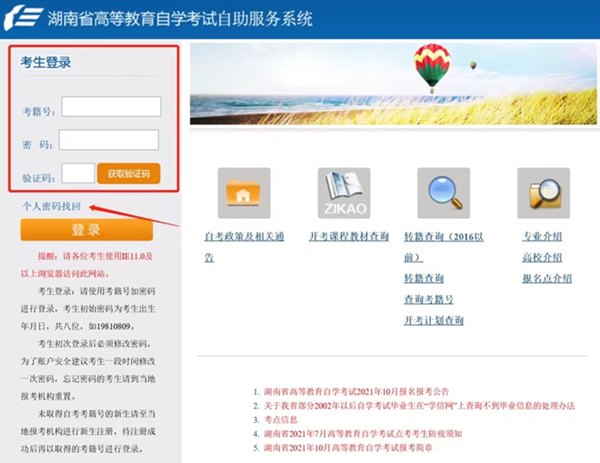600x463 pixels.
Task: Click the folder home icon for policy notices
Action: coord(243,193)
